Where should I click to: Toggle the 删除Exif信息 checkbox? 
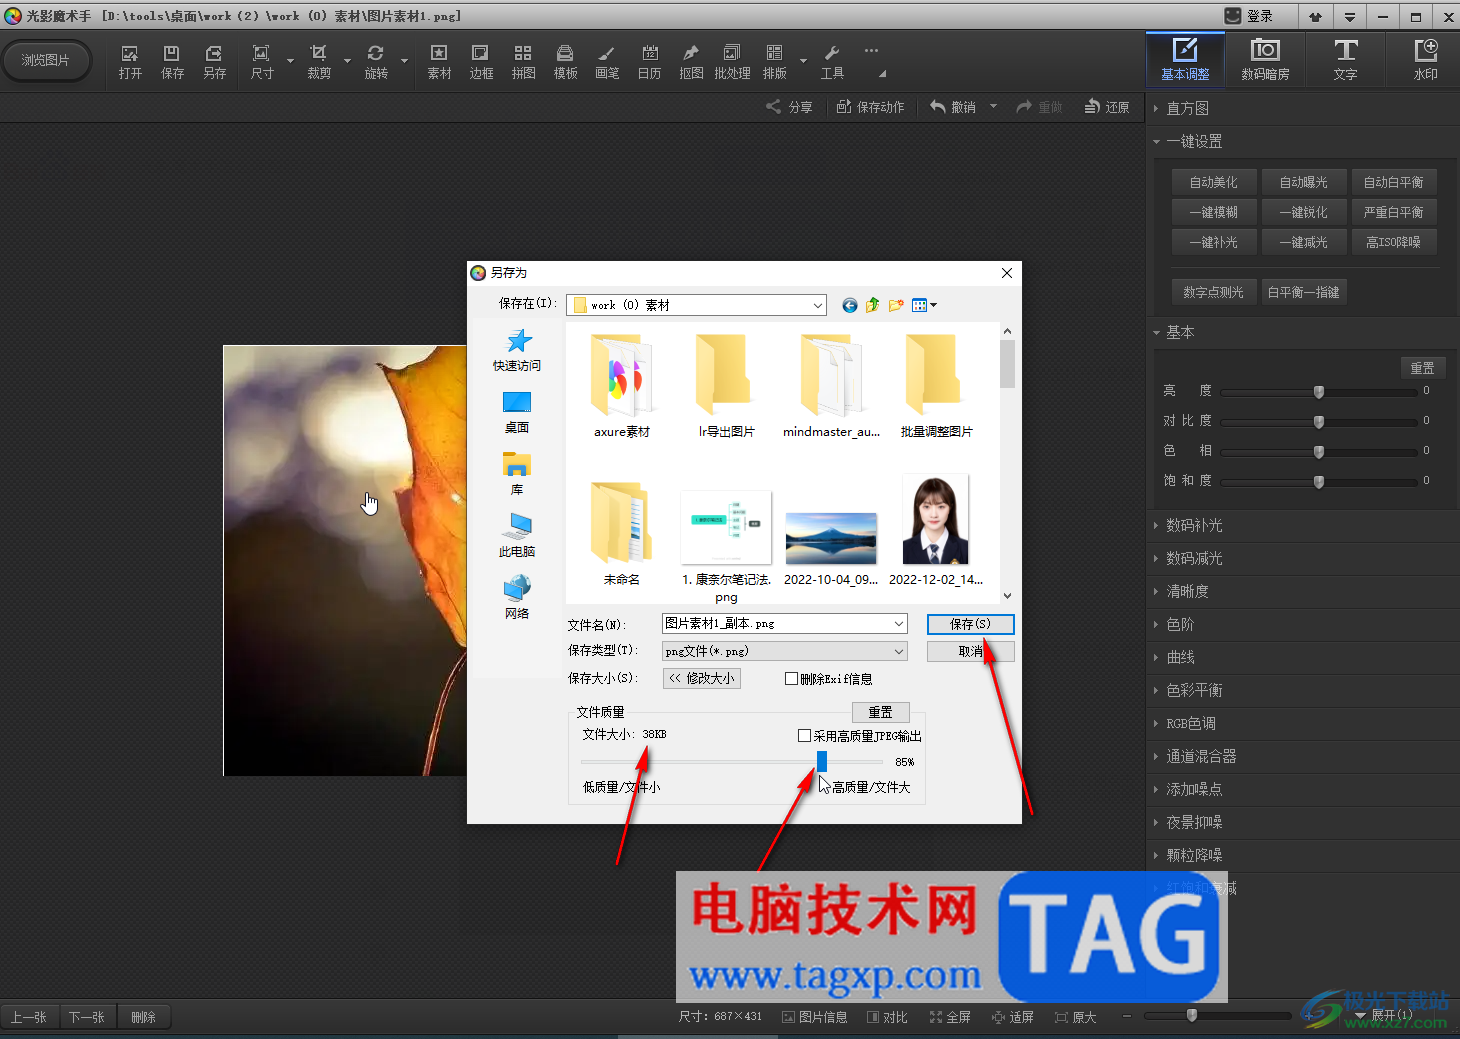(792, 679)
